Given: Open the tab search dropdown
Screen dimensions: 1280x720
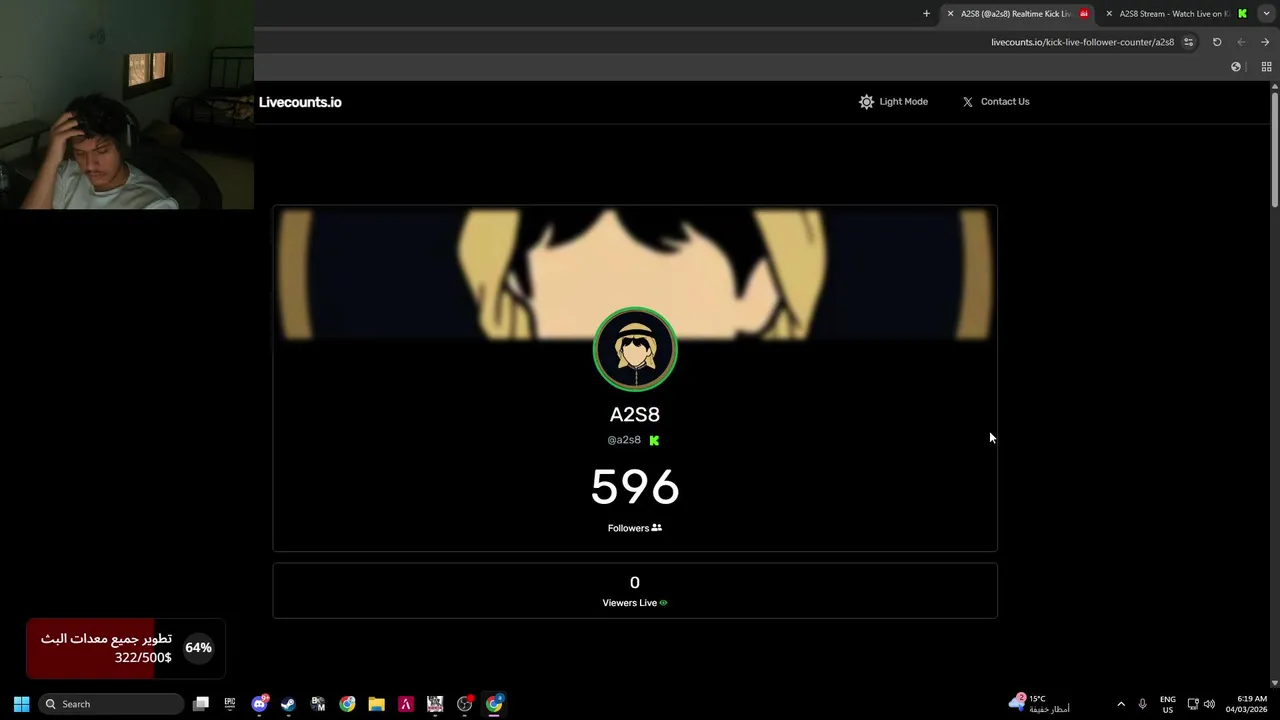Looking at the screenshot, I should (1266, 14).
